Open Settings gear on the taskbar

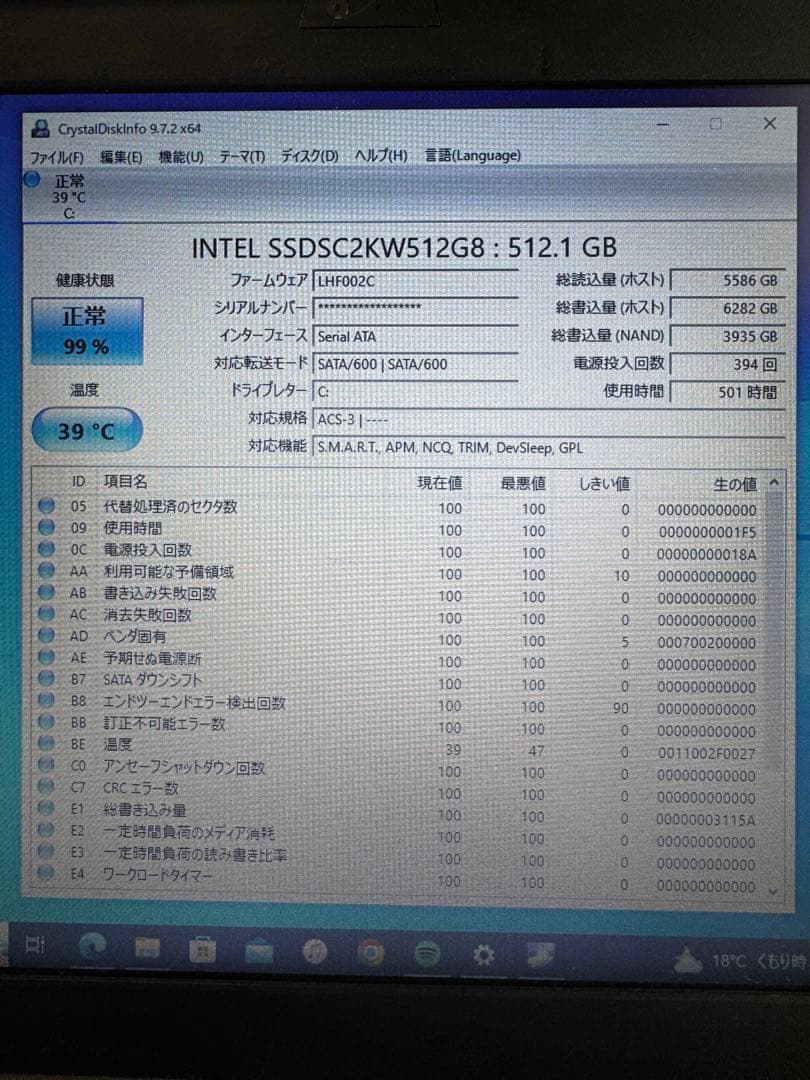(x=484, y=955)
